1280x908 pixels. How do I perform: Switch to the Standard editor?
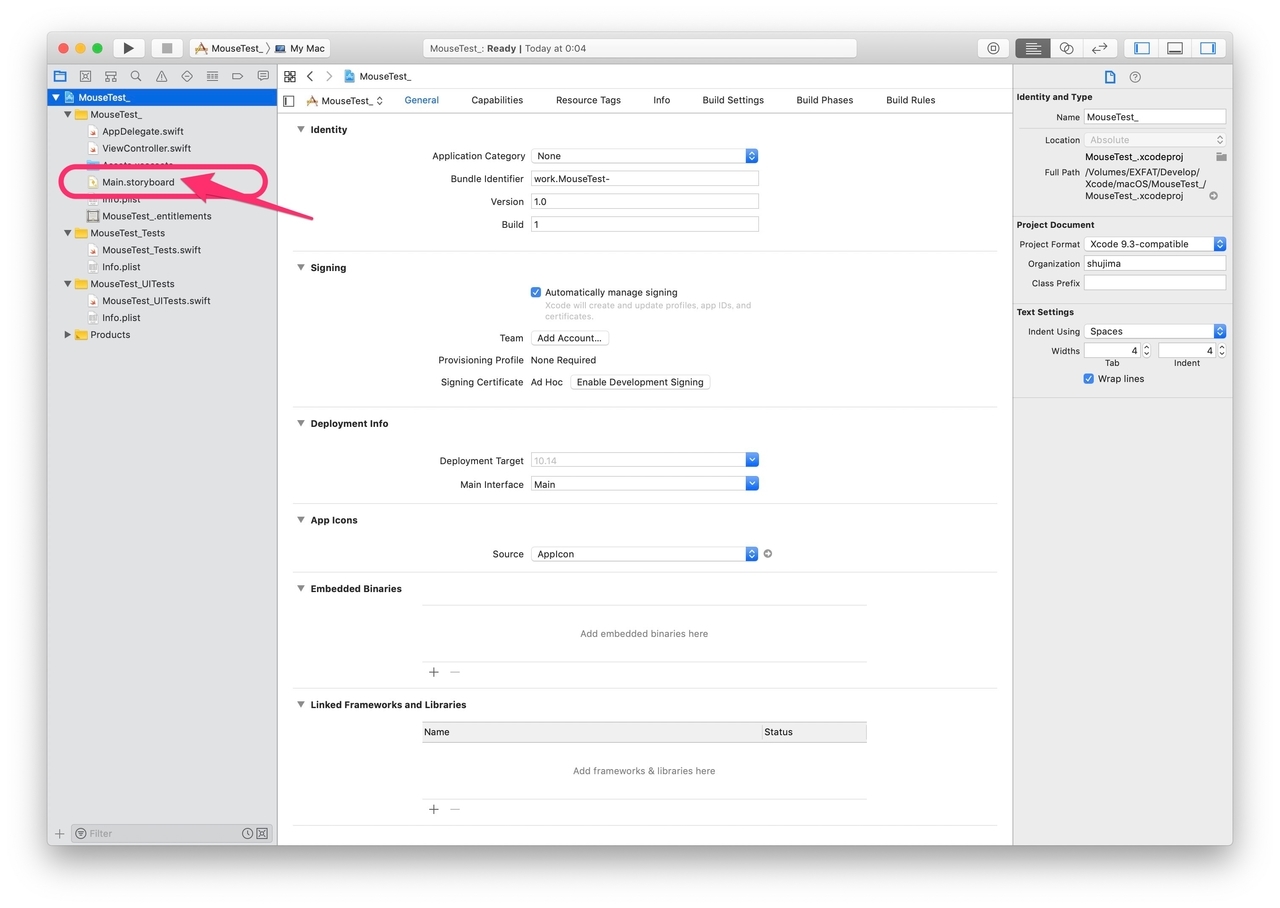[1033, 48]
